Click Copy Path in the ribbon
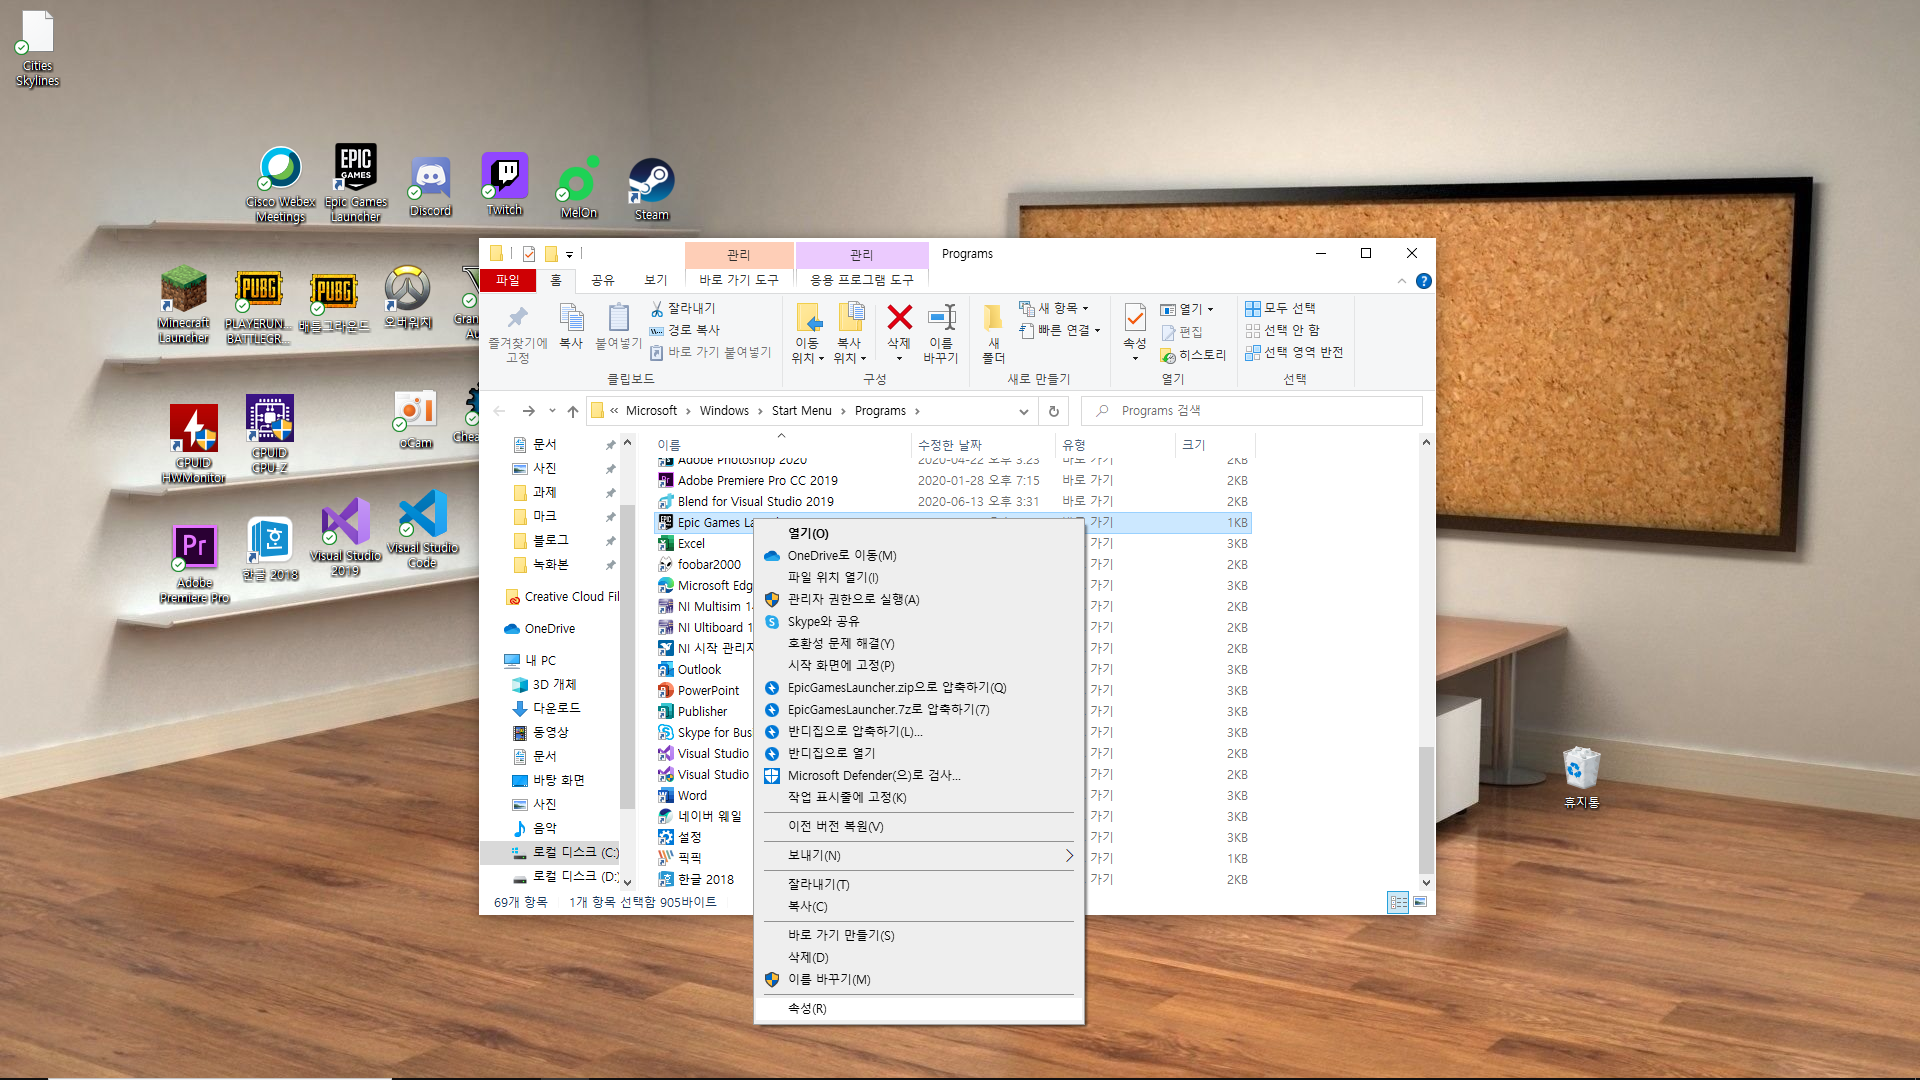This screenshot has width=1920, height=1080. (685, 330)
